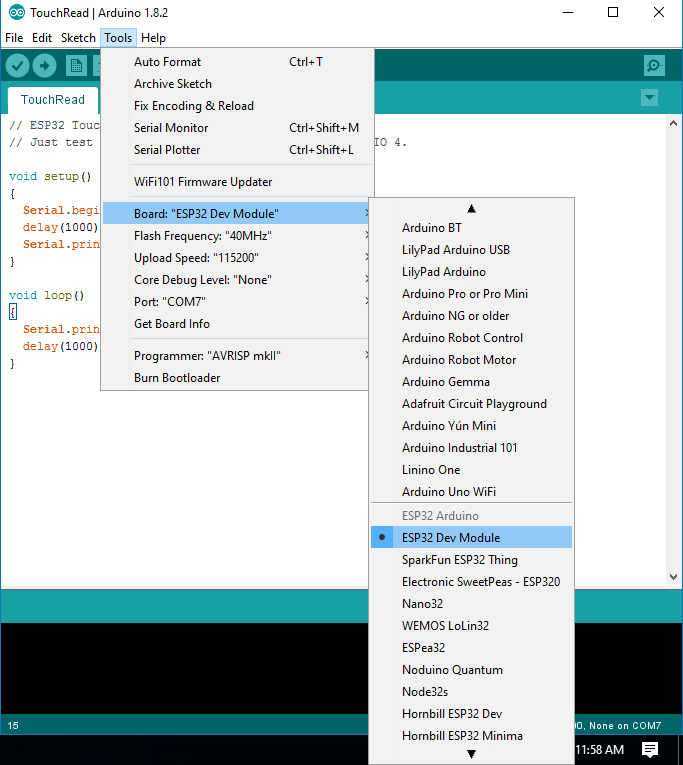Click the tab options down-arrow icon
The width and height of the screenshot is (683, 765).
pos(650,98)
